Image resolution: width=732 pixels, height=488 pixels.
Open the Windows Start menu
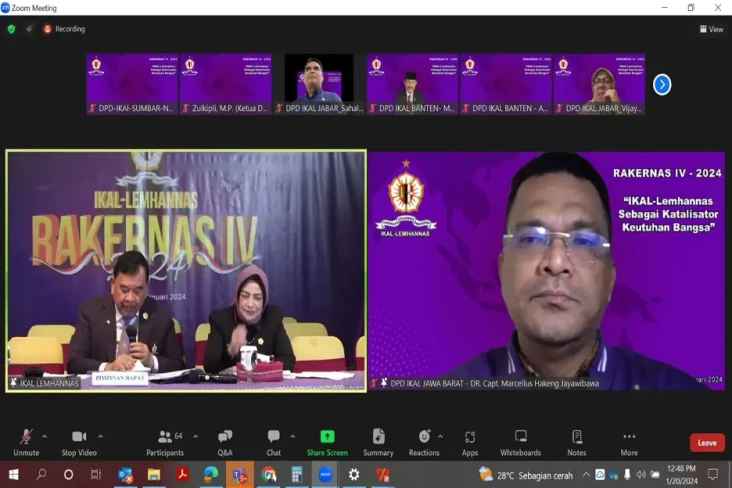click(14, 475)
